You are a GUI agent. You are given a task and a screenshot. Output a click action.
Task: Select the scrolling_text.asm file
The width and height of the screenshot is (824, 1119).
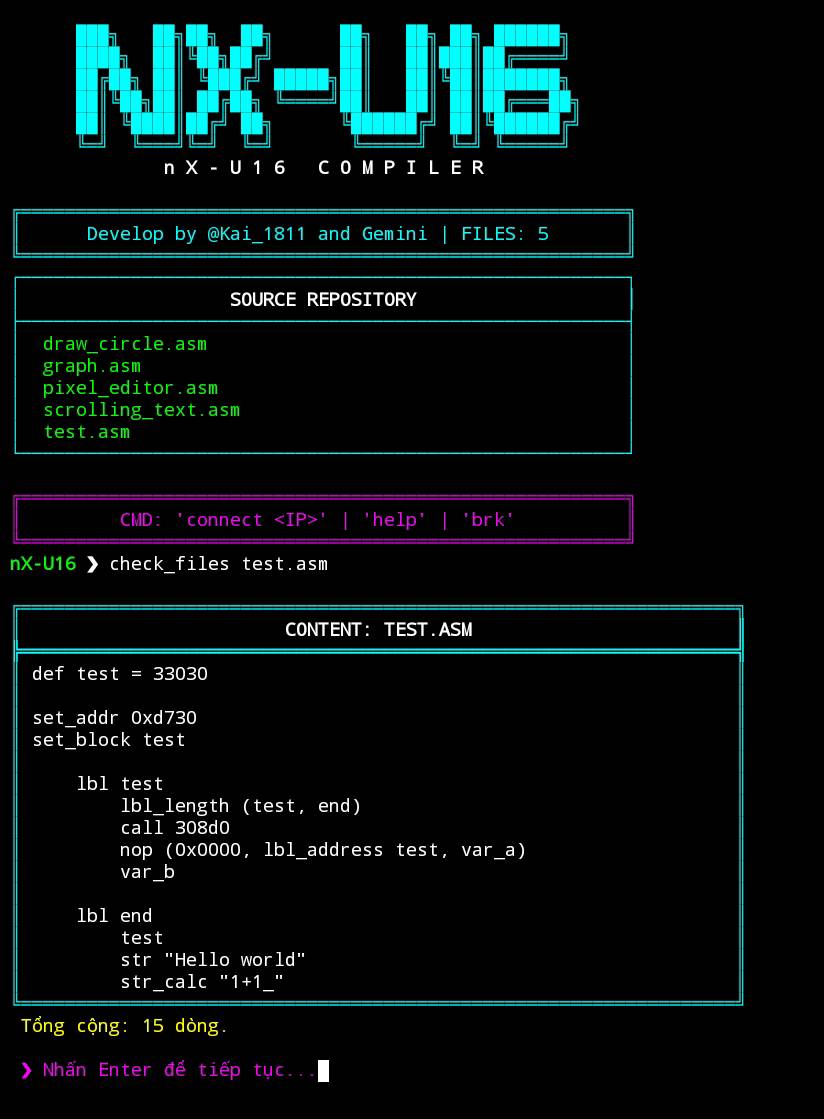coord(141,410)
